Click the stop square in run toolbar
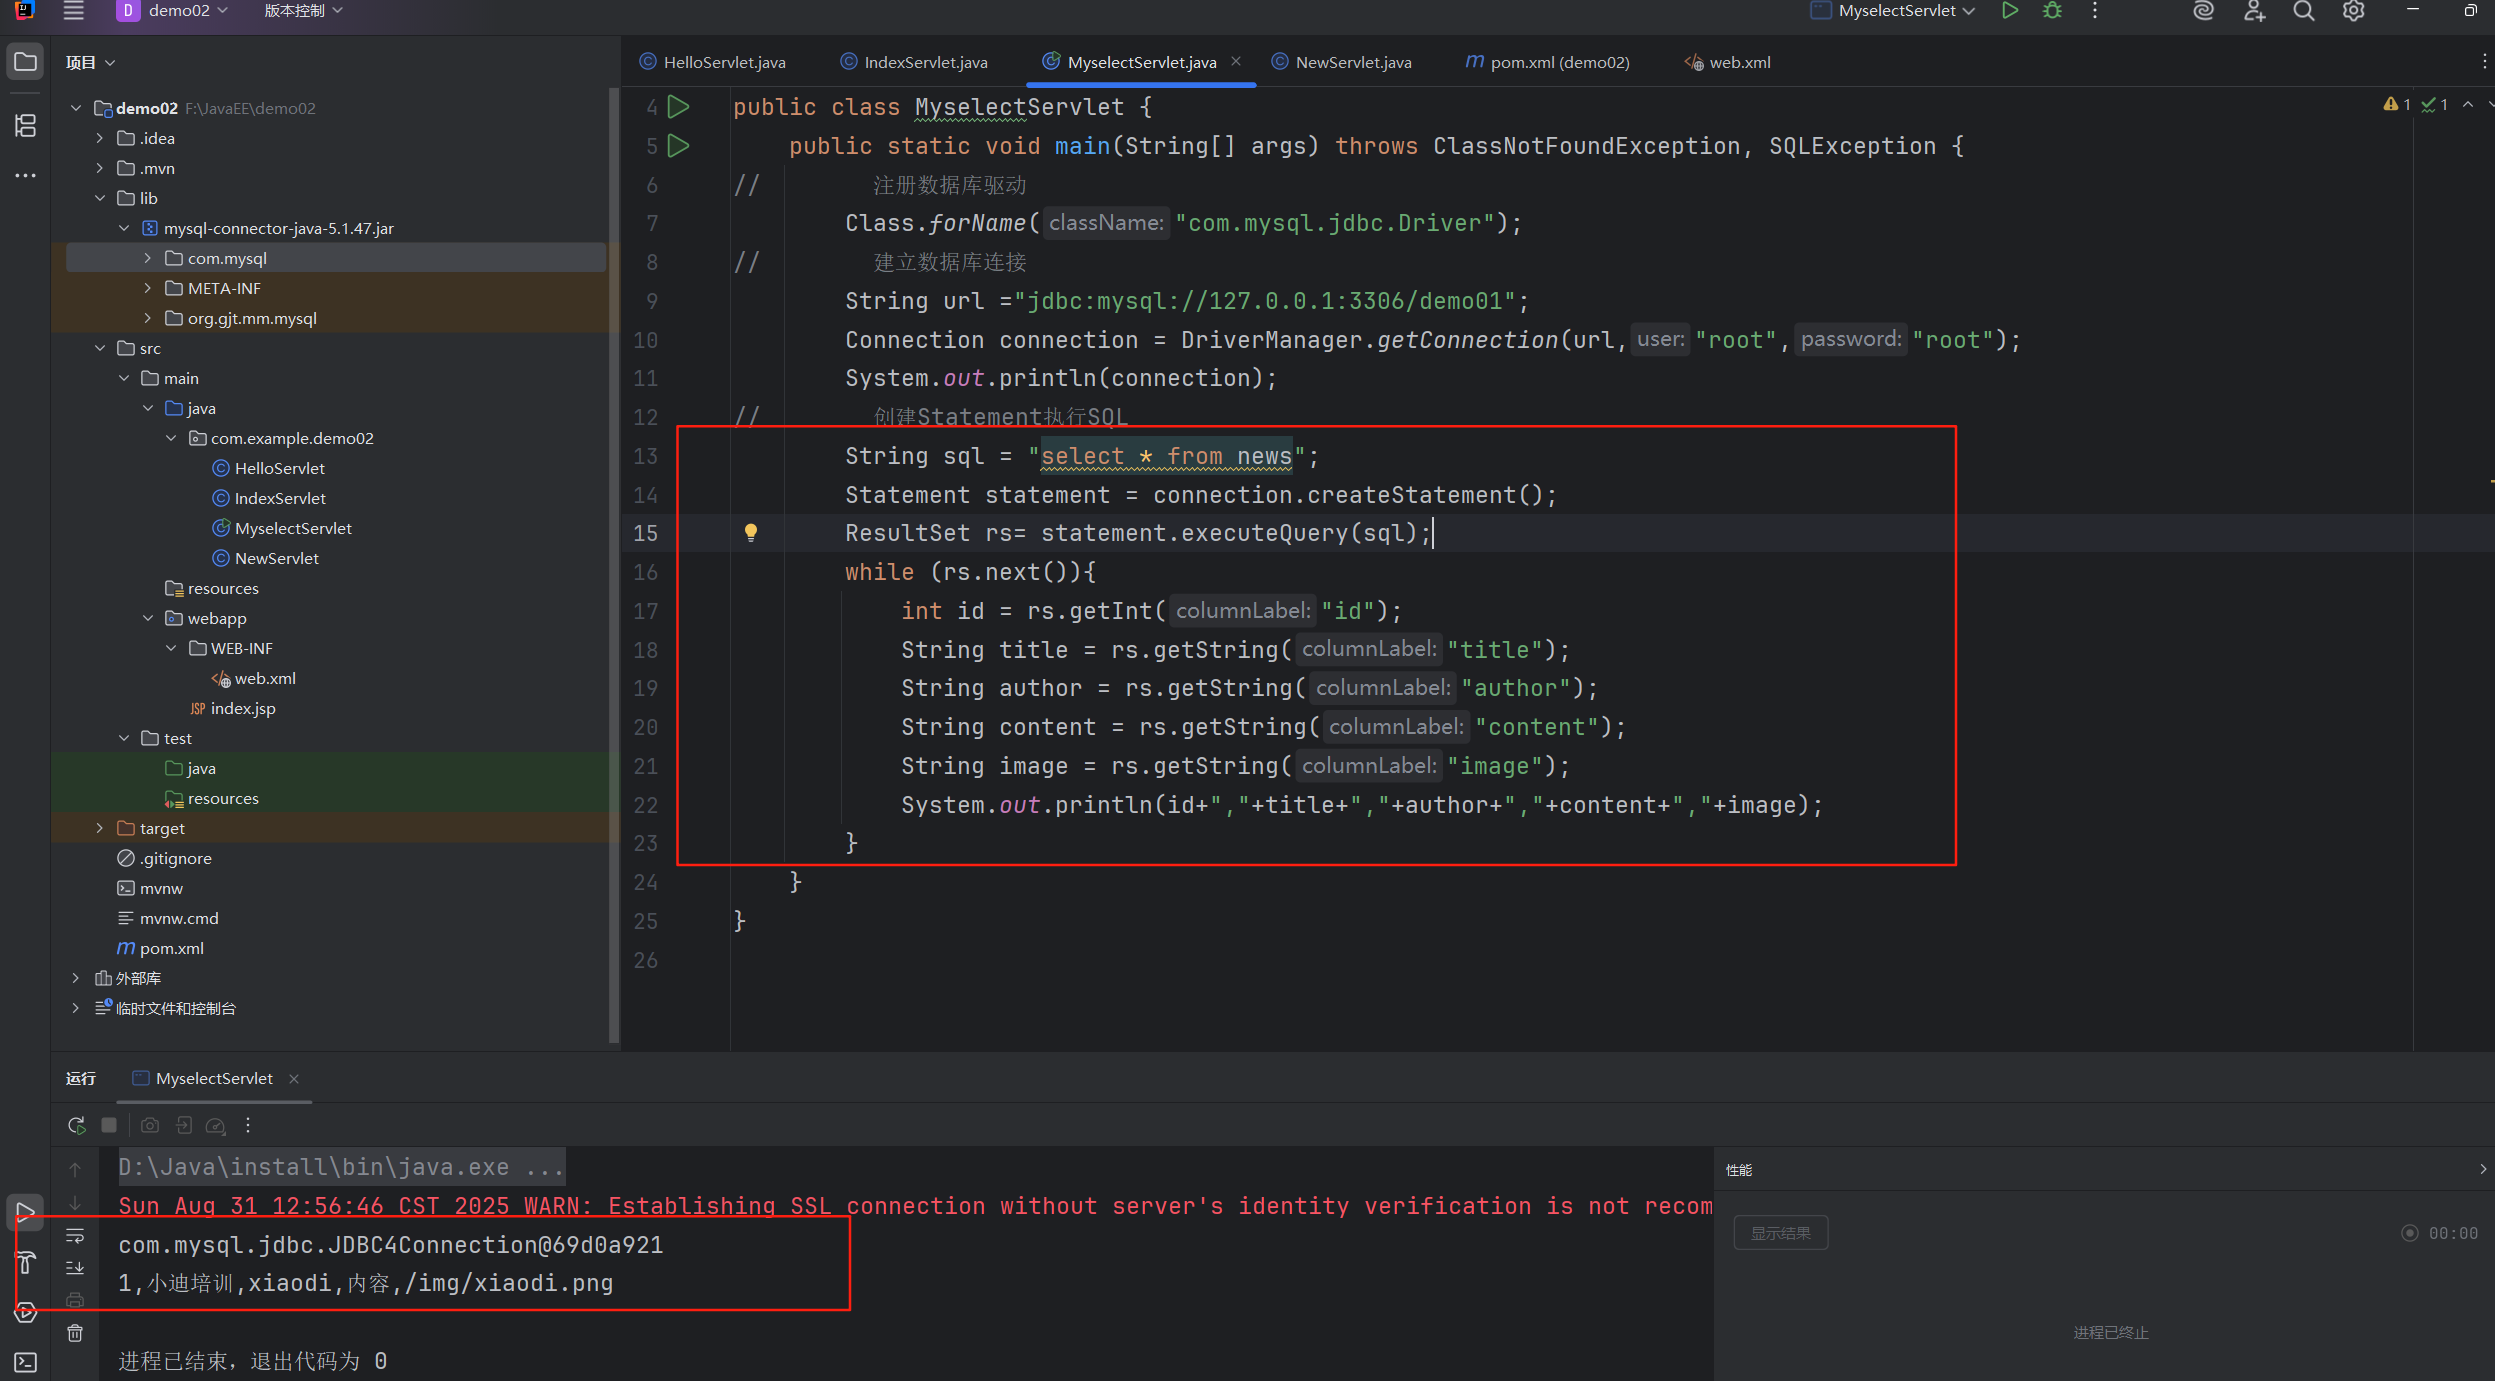The height and width of the screenshot is (1381, 2495). click(109, 1125)
